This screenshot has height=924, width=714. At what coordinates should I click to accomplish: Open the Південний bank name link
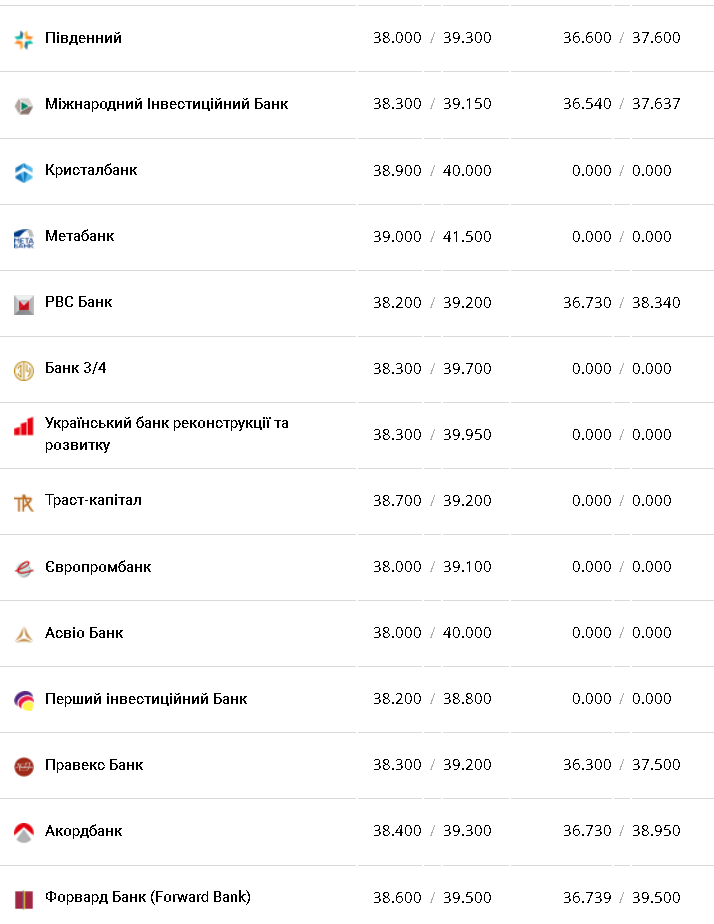pos(83,38)
